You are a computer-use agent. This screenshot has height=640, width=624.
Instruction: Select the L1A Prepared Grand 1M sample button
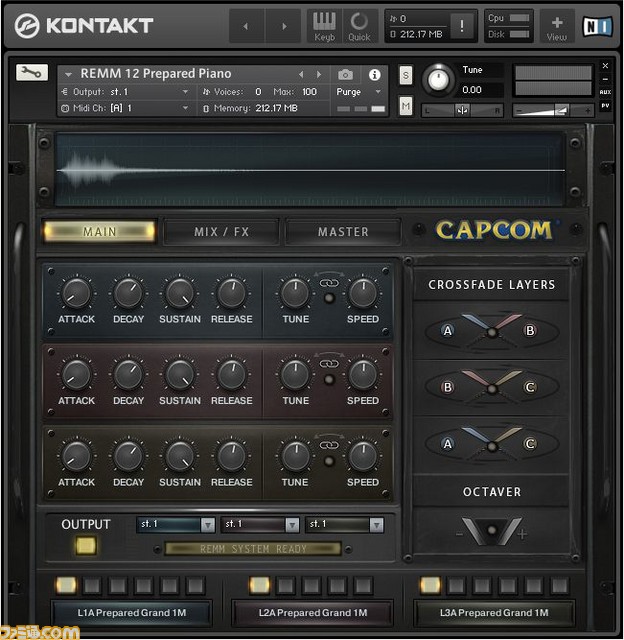click(x=131, y=613)
